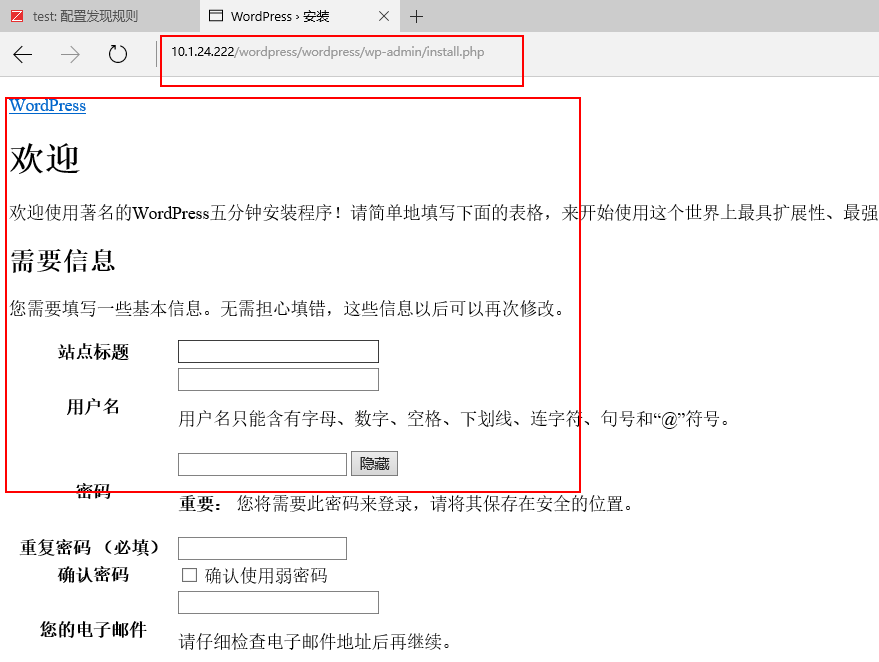Click the text 请仔细检查电子邮件地址后再继续。
The height and width of the screenshot is (662, 879).
coord(316,641)
